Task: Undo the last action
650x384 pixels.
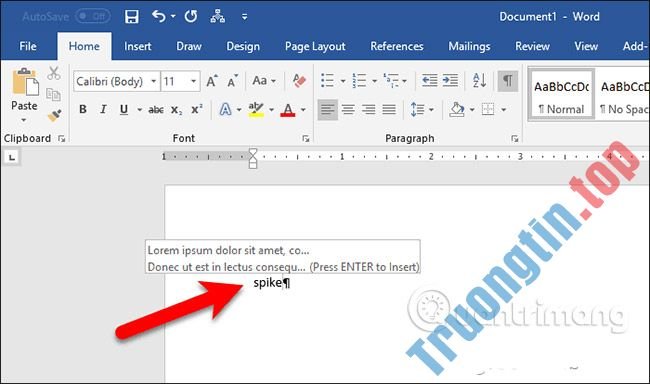Action: (x=159, y=17)
